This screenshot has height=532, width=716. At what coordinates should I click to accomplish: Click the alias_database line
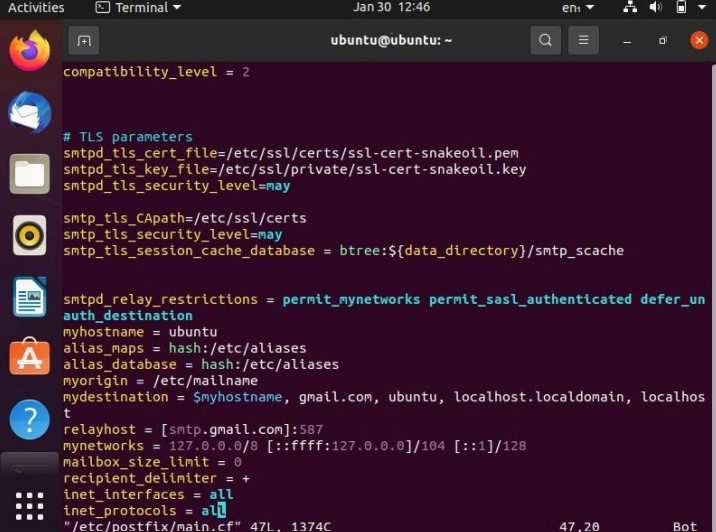point(201,364)
